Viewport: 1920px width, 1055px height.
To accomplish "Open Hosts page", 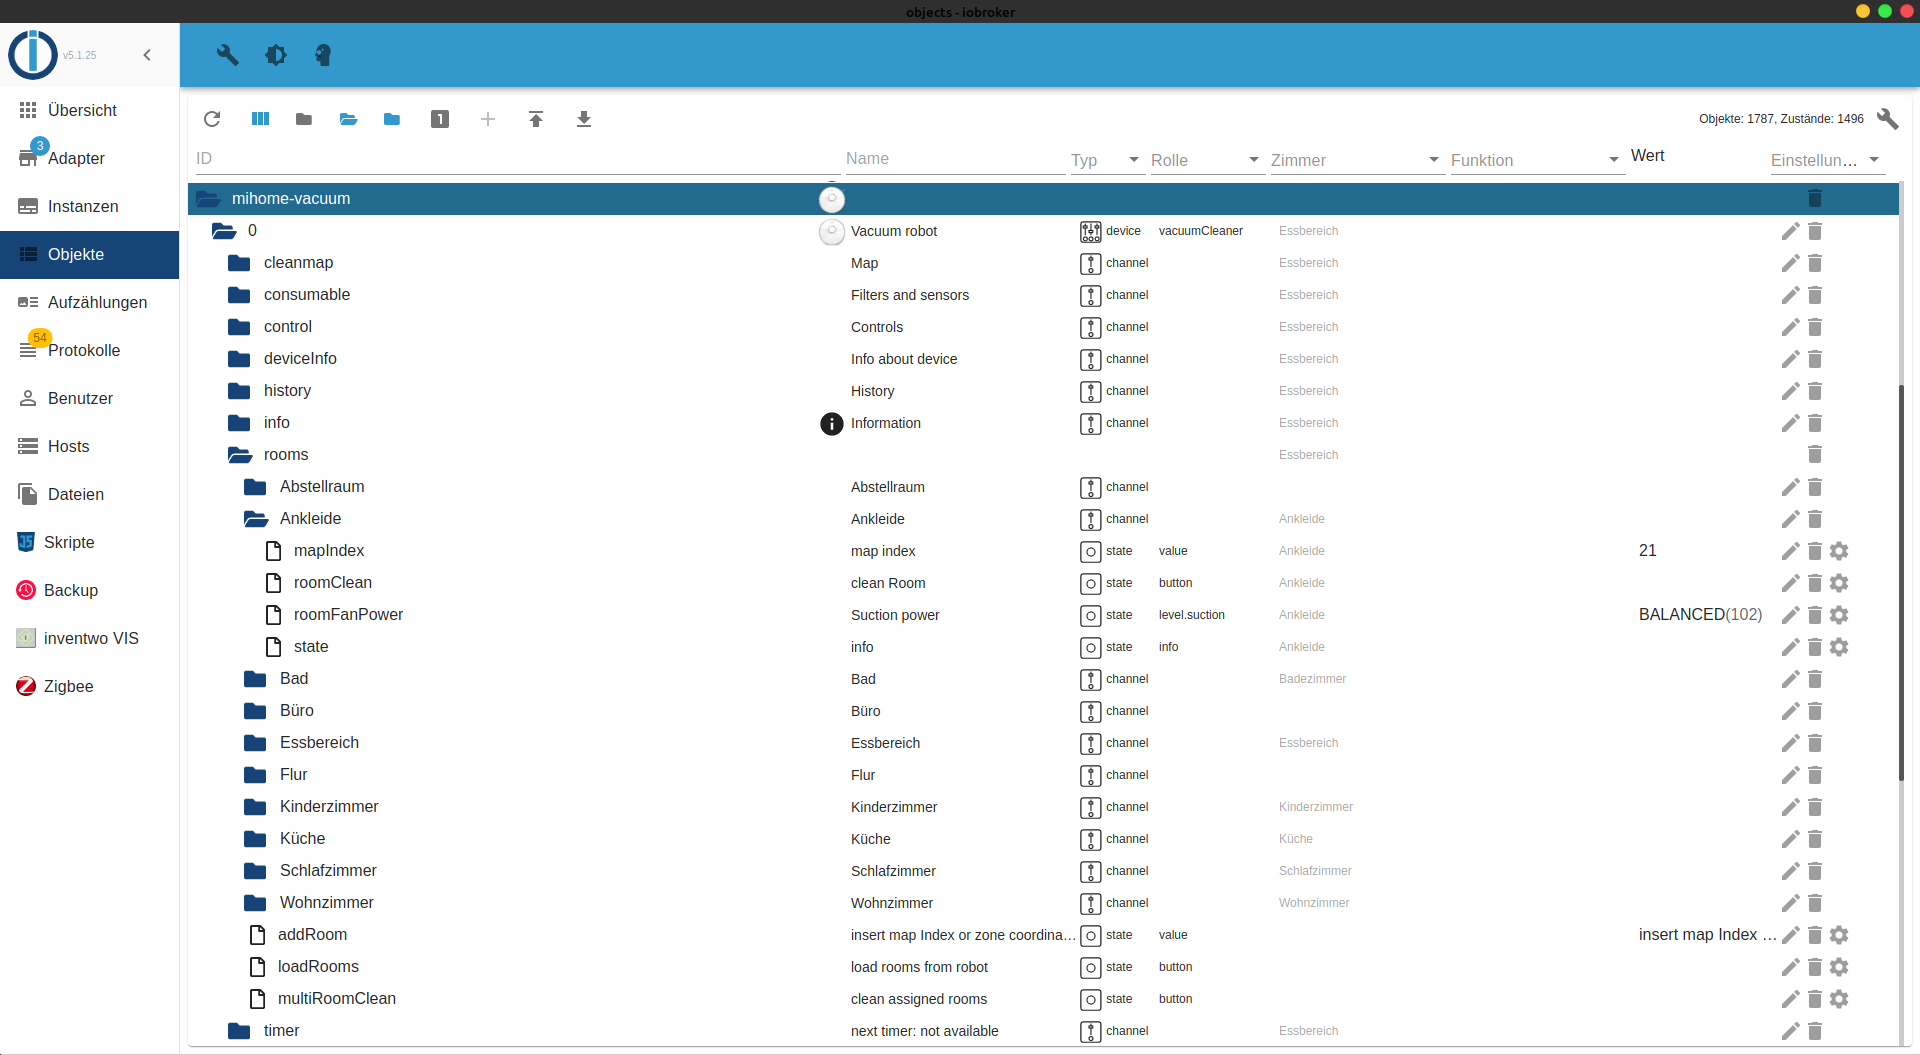I will point(90,446).
